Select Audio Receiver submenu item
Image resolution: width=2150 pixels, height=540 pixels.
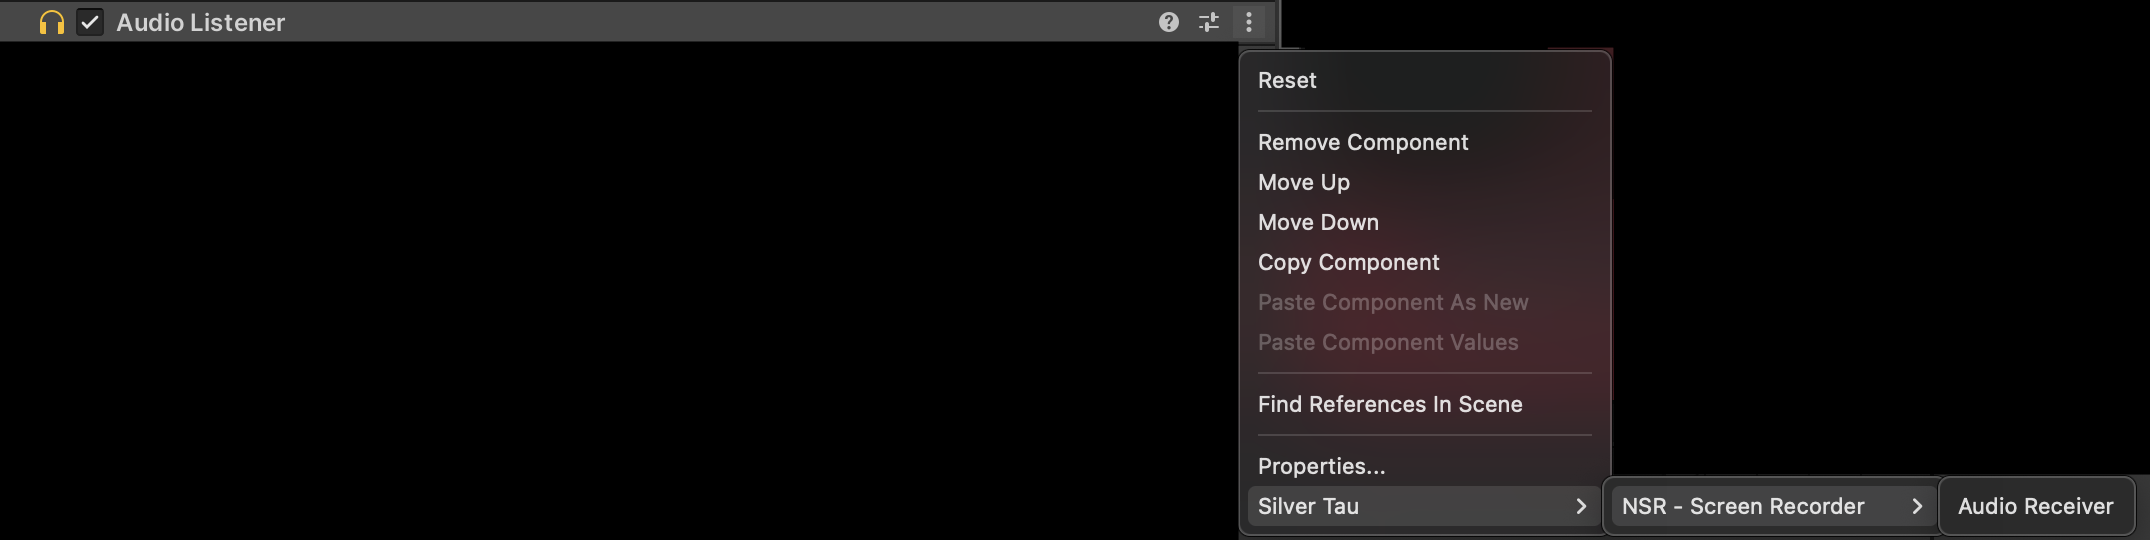[x=2036, y=506]
